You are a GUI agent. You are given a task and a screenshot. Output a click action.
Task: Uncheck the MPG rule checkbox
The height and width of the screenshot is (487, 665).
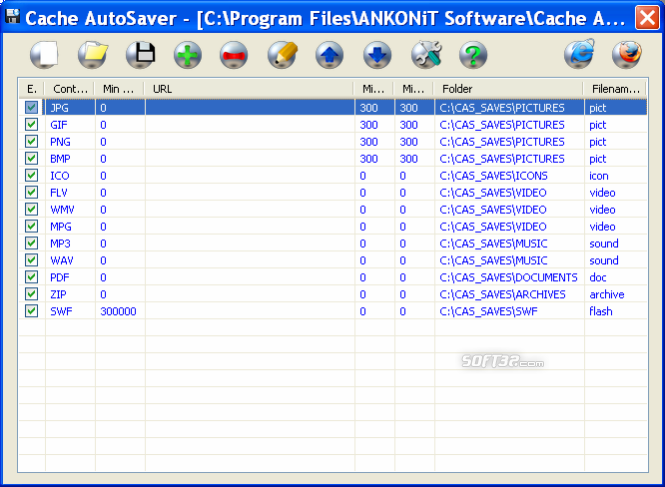pyautogui.click(x=31, y=226)
